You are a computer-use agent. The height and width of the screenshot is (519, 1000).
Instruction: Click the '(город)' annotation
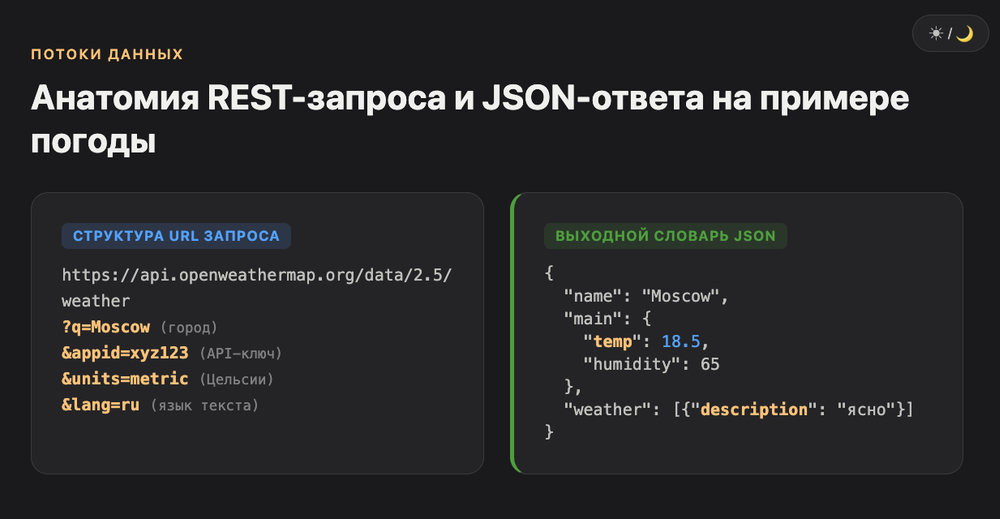[x=189, y=328]
